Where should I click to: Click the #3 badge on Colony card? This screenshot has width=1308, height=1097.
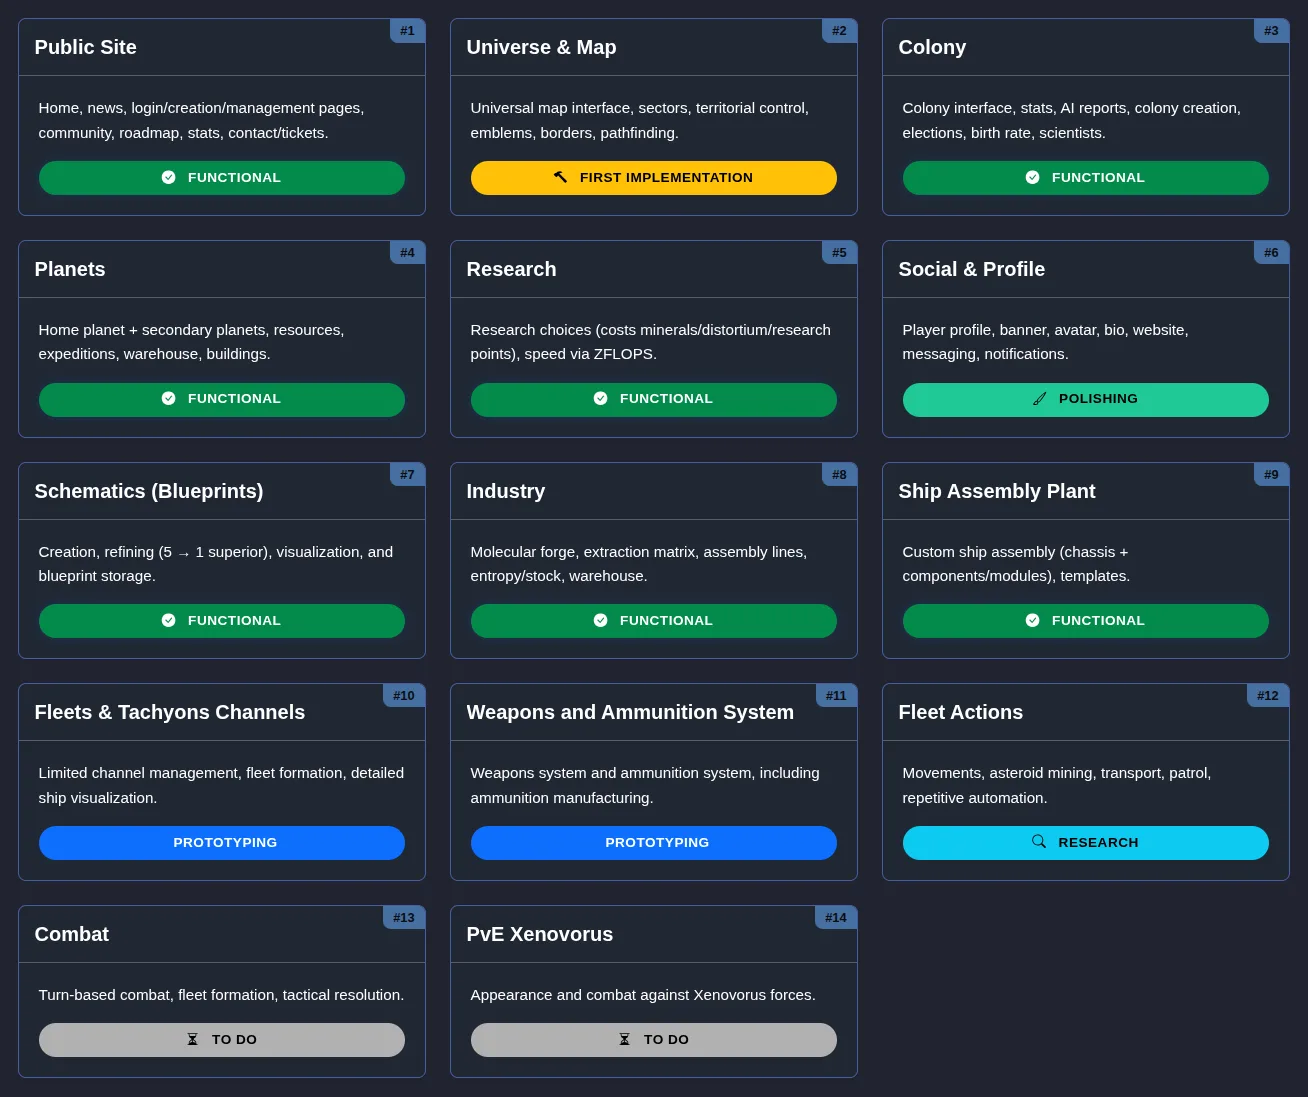(1272, 31)
